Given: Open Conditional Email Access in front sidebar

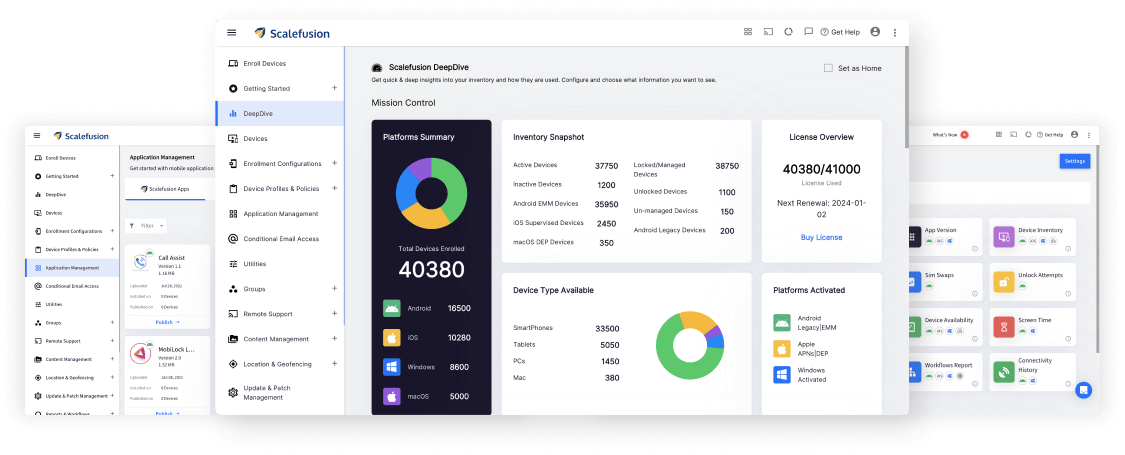Looking at the screenshot, I should (280, 238).
